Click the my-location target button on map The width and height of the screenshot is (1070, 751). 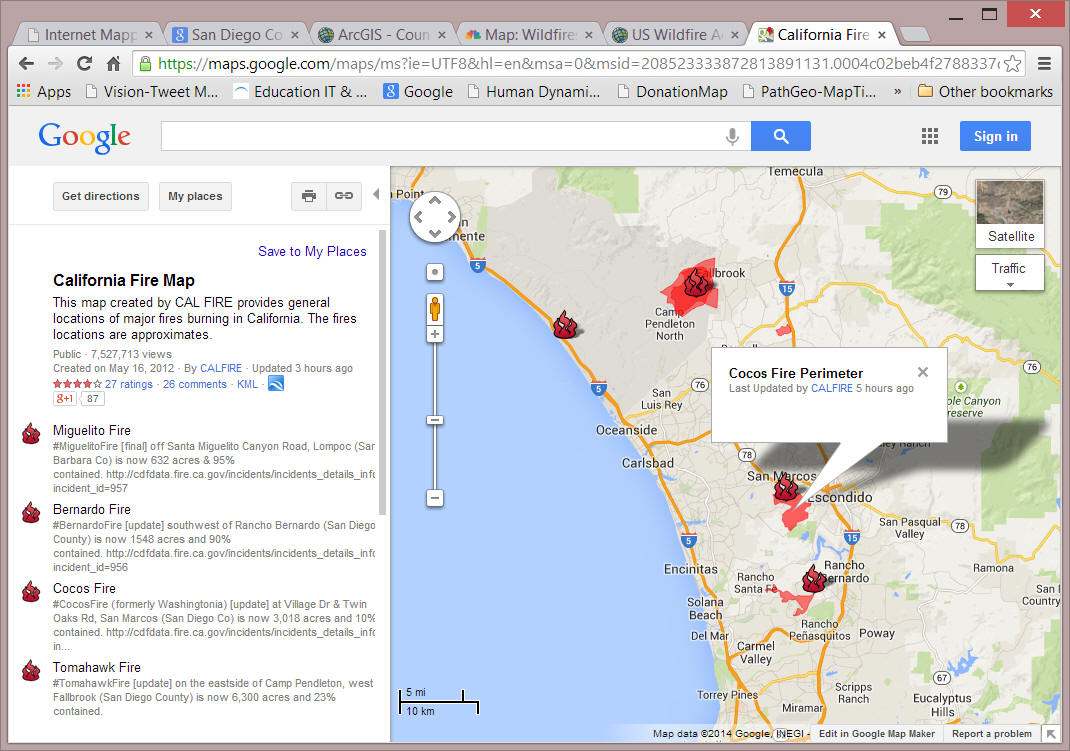pos(435,272)
